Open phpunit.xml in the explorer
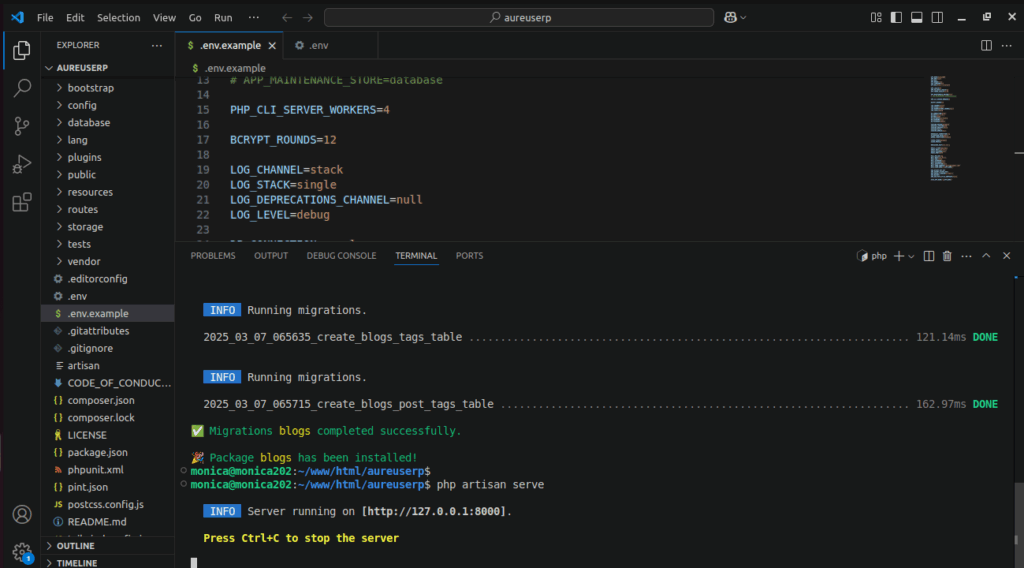 [x=108, y=469]
